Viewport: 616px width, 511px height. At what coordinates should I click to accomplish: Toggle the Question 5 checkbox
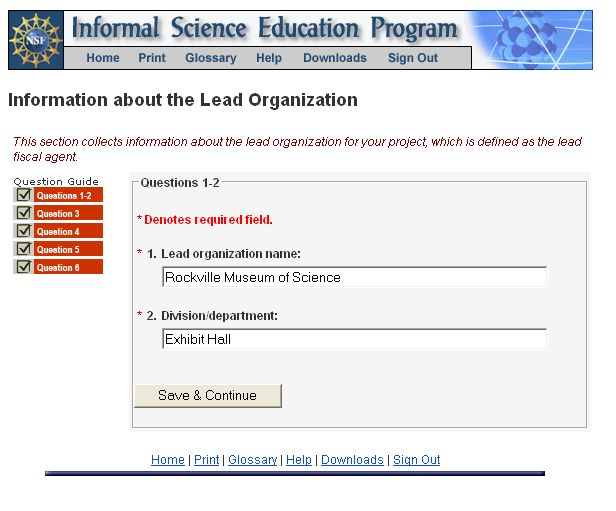(23, 249)
